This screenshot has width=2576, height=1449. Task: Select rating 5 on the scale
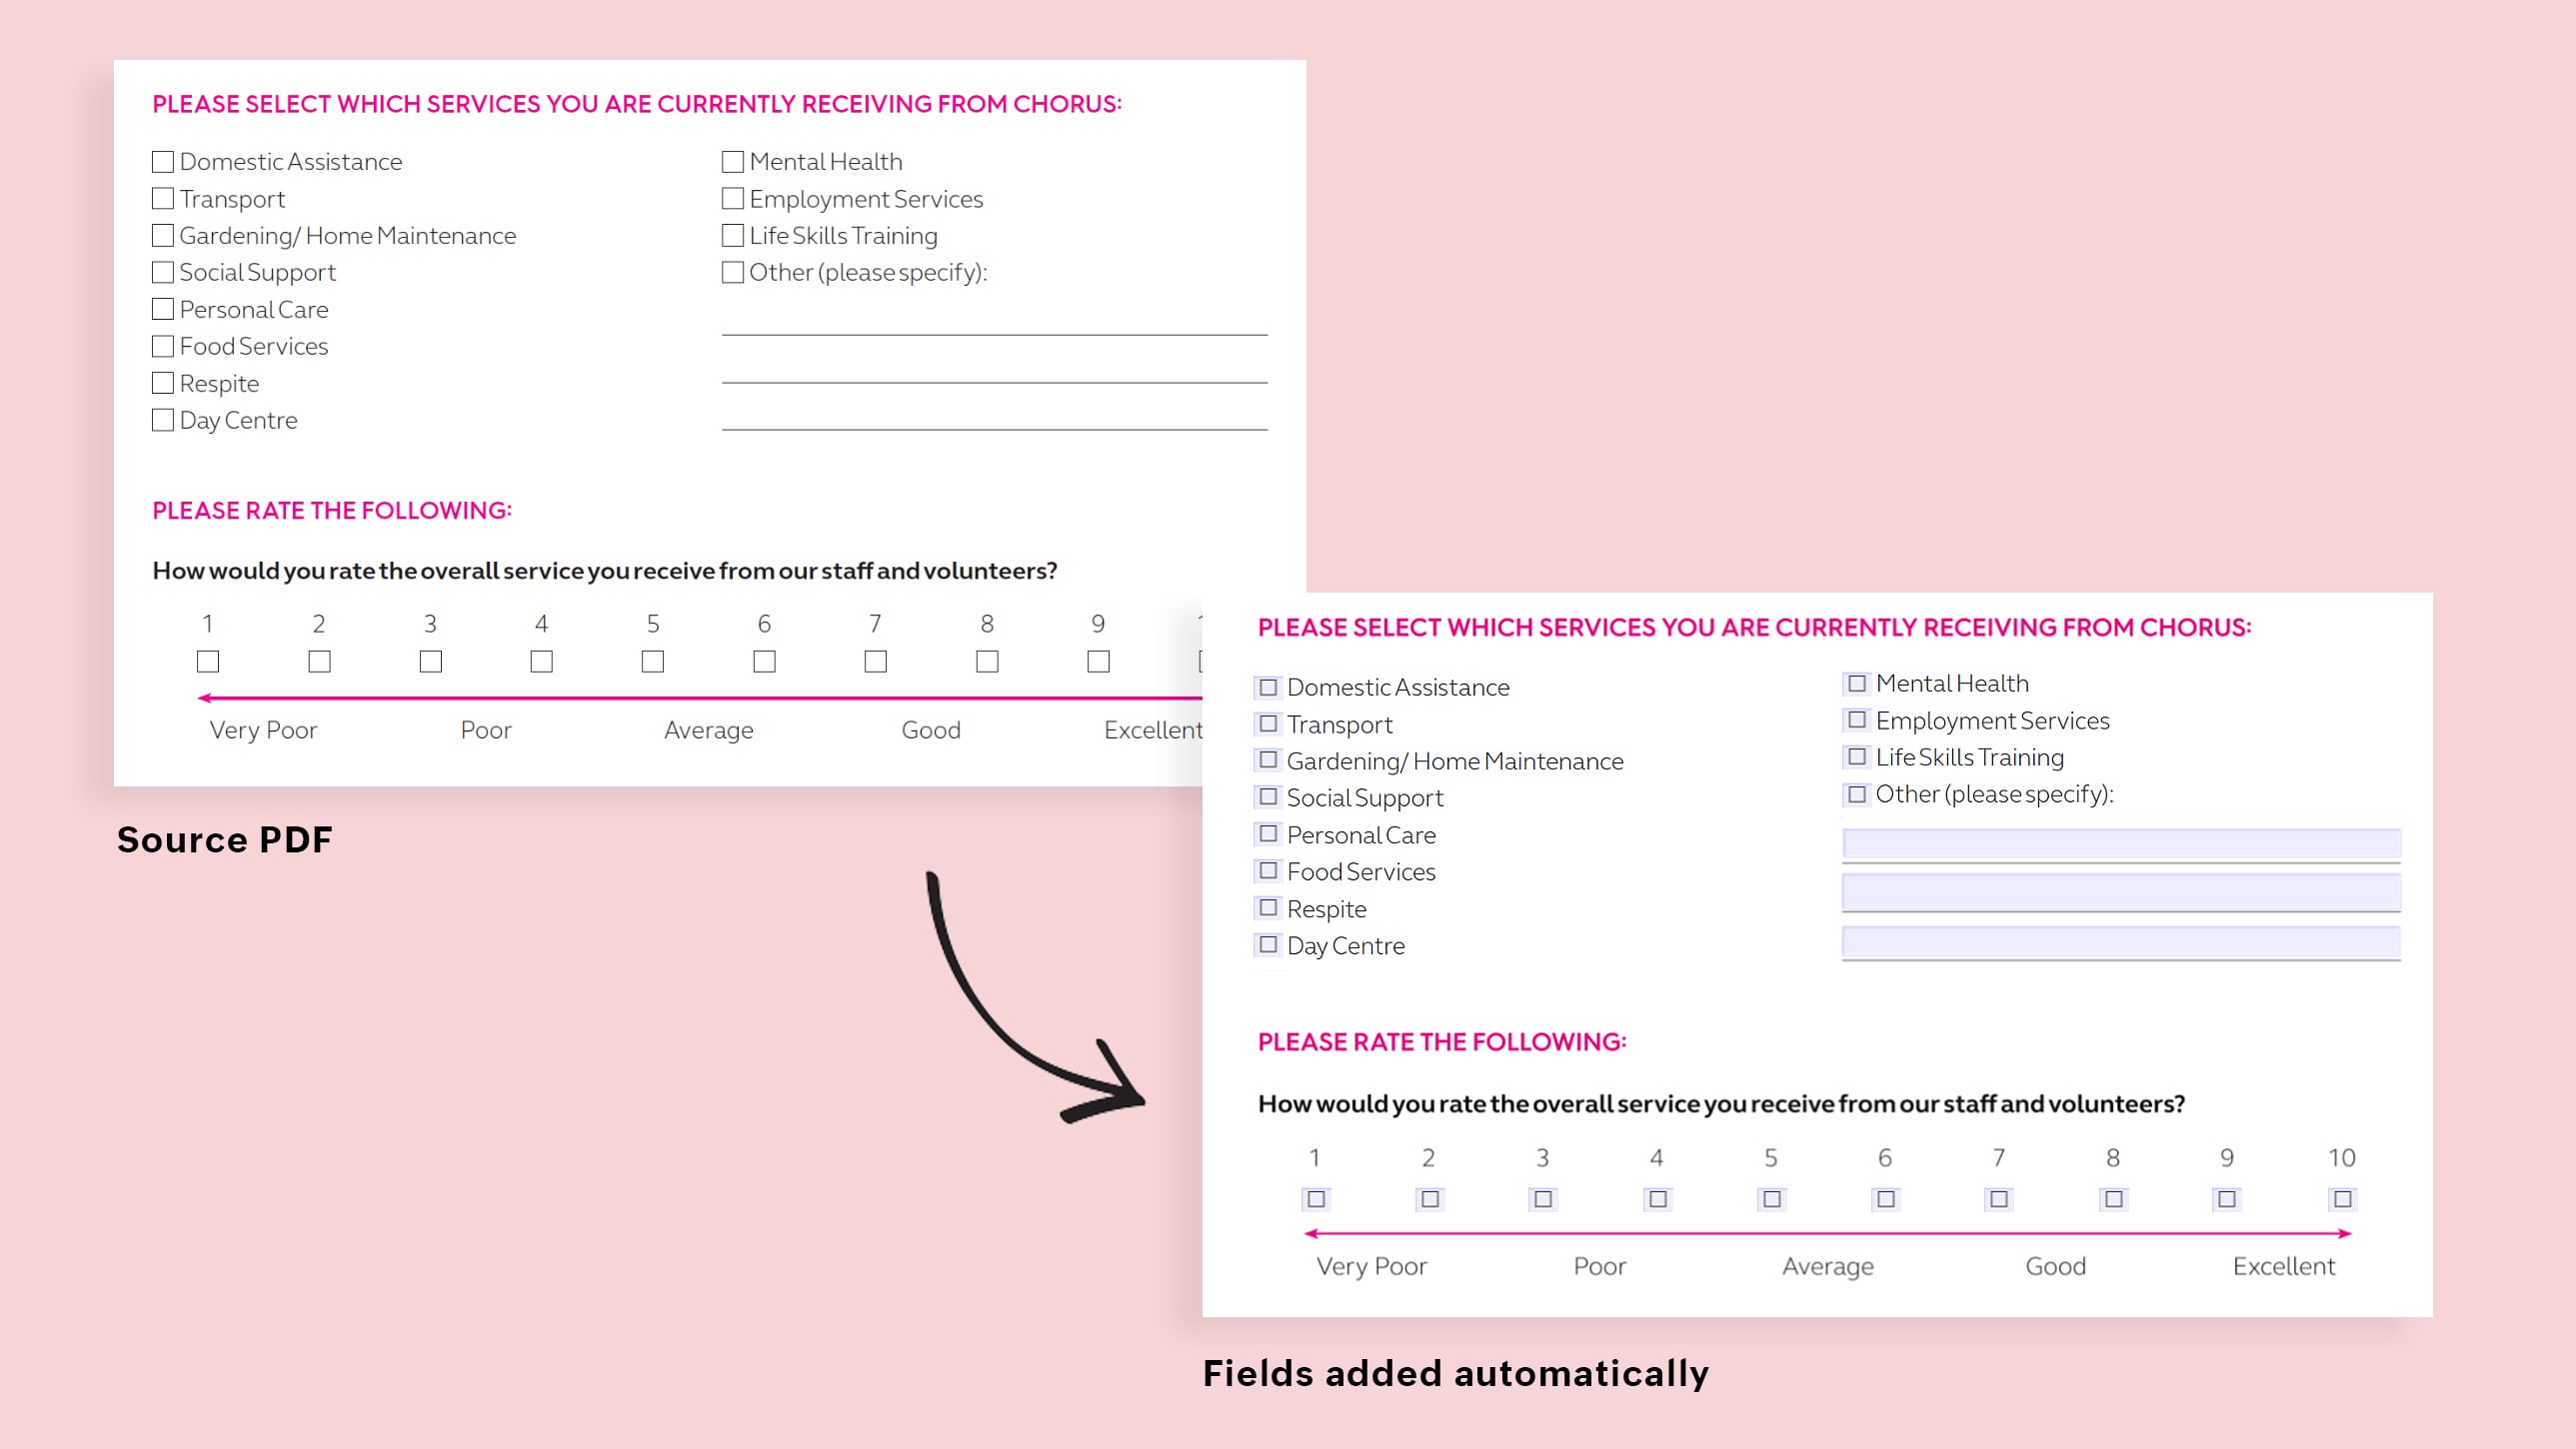pos(1771,1198)
